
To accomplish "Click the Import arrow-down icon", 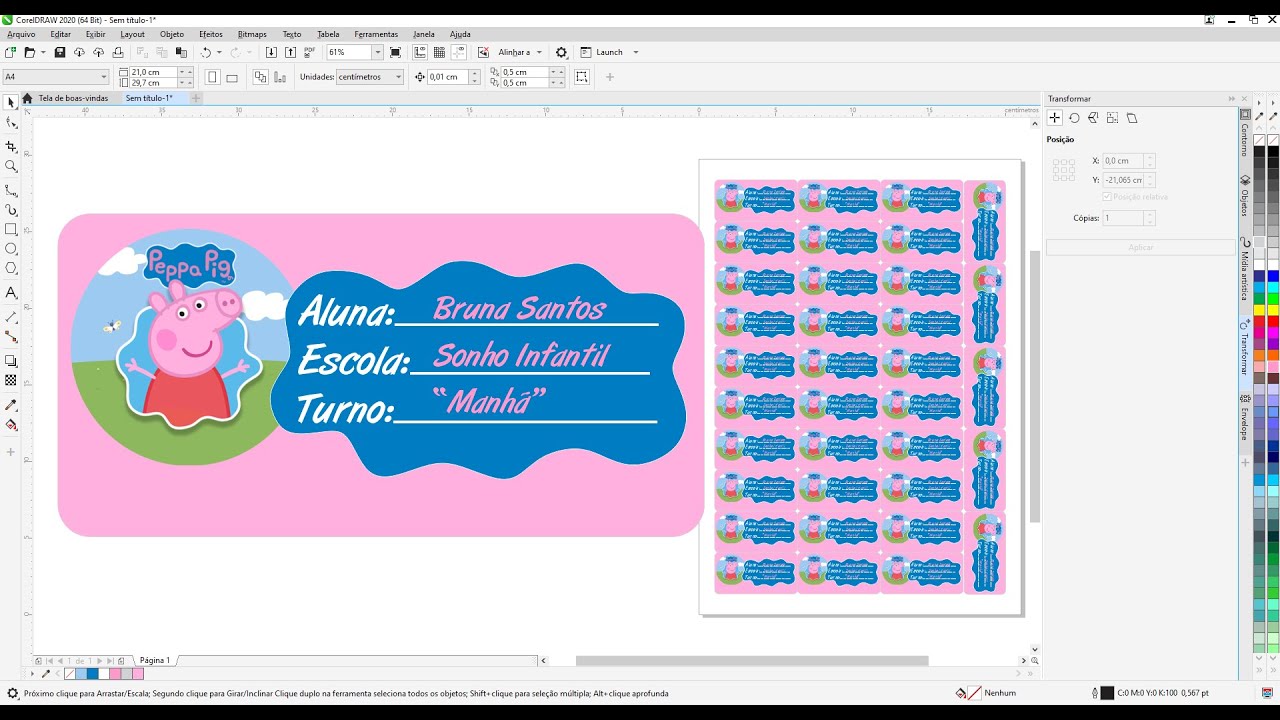I will [x=271, y=52].
